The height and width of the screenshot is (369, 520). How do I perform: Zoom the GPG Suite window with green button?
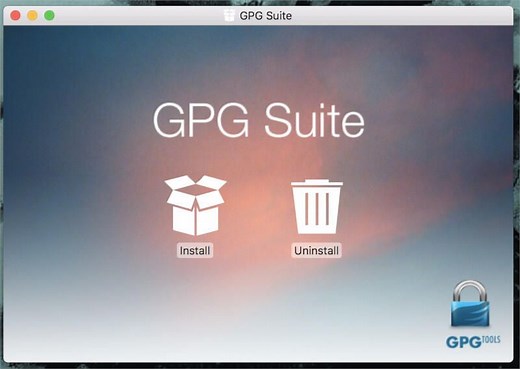49,15
